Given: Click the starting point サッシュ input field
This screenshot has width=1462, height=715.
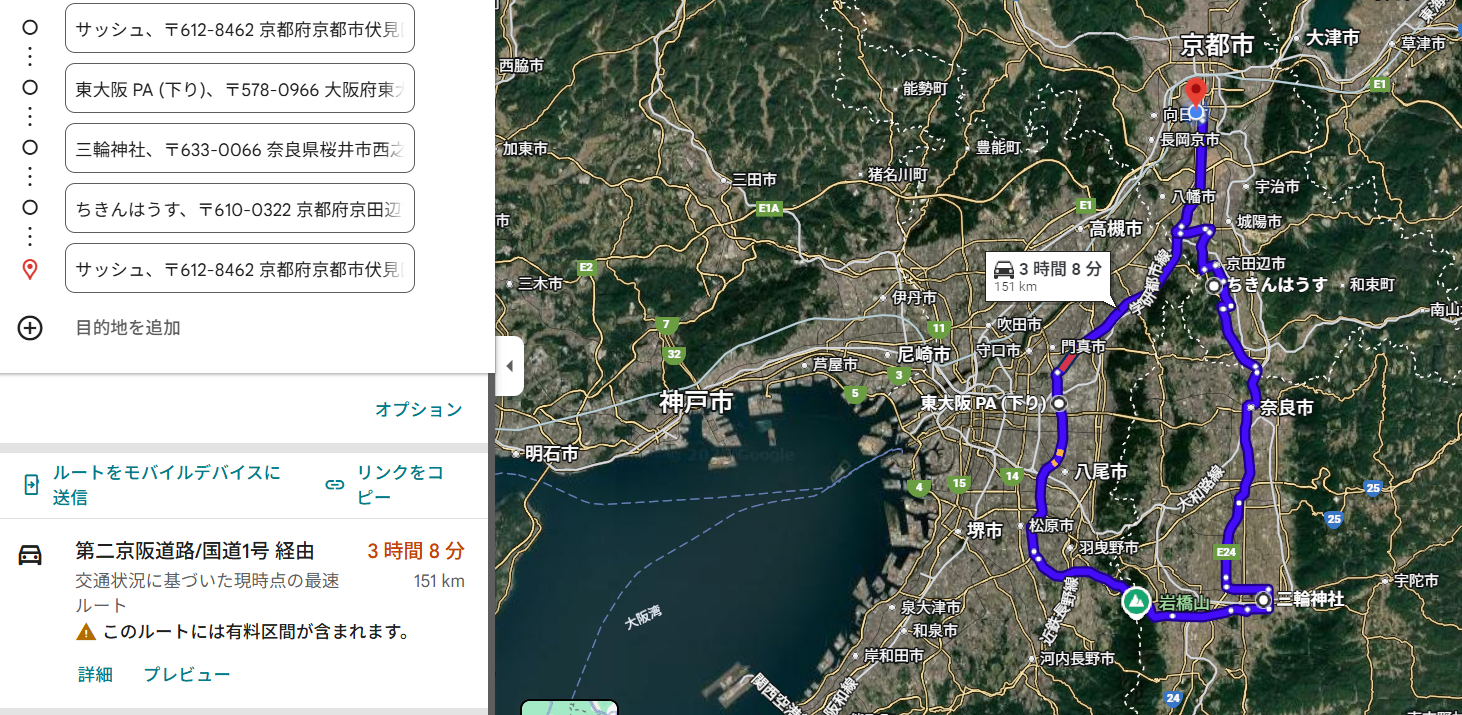Looking at the screenshot, I should pos(240,28).
